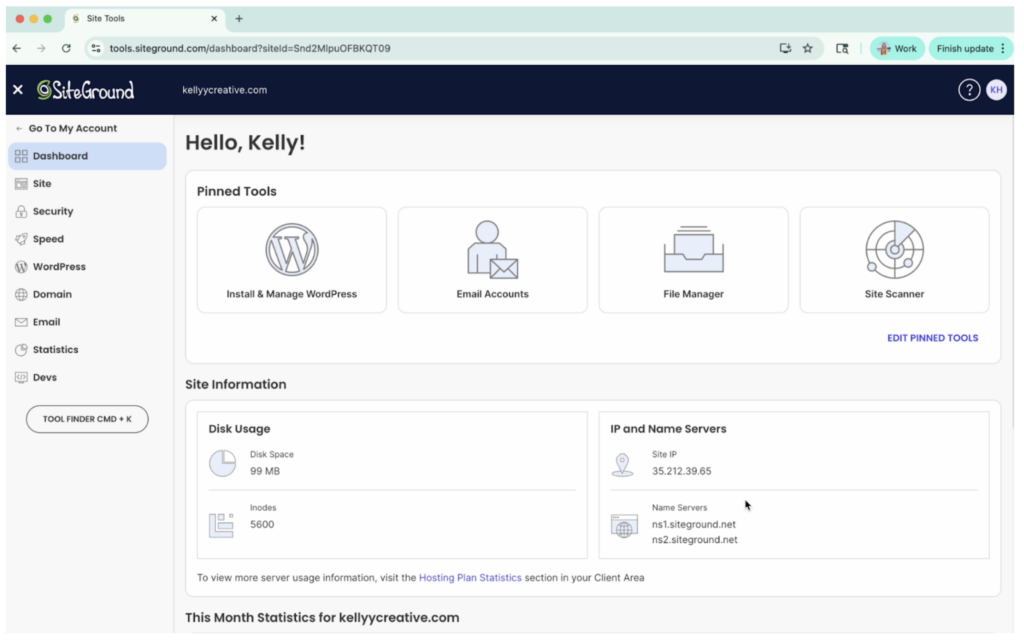This screenshot has height=641, width=1024.
Task: Open the WordPress sidebar menu item
Action: point(59,267)
